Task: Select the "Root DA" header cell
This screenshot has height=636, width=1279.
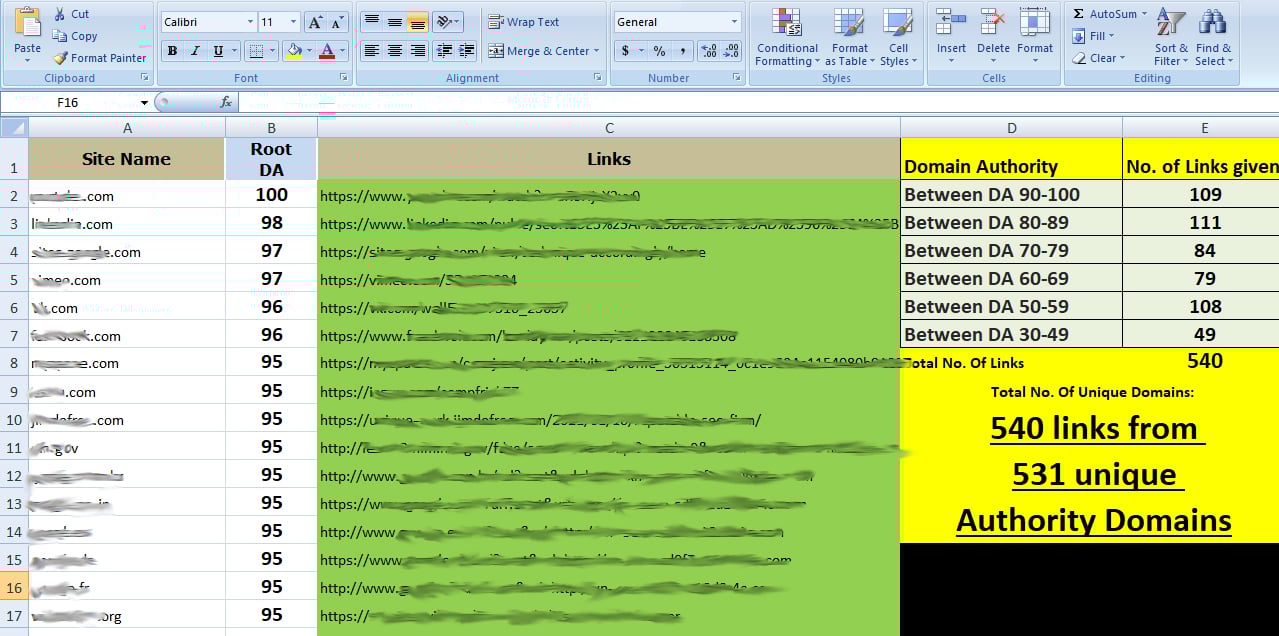Action: pos(271,159)
